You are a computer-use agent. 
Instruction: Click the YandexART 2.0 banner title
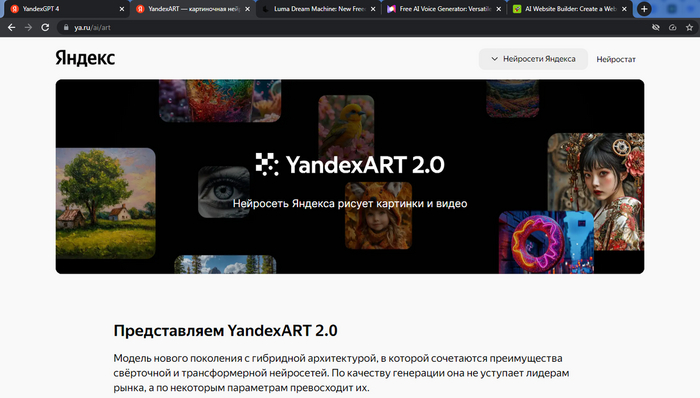pyautogui.click(x=365, y=165)
